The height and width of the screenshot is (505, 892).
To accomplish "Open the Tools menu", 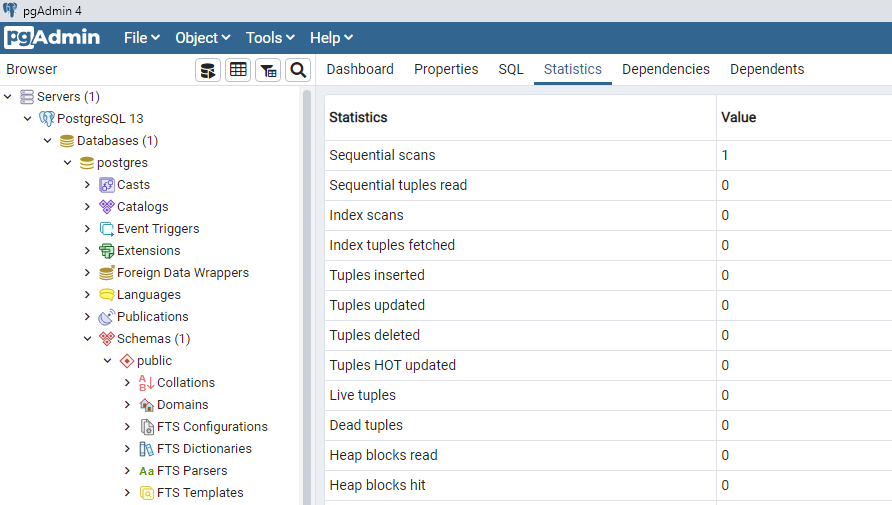I will [x=270, y=38].
